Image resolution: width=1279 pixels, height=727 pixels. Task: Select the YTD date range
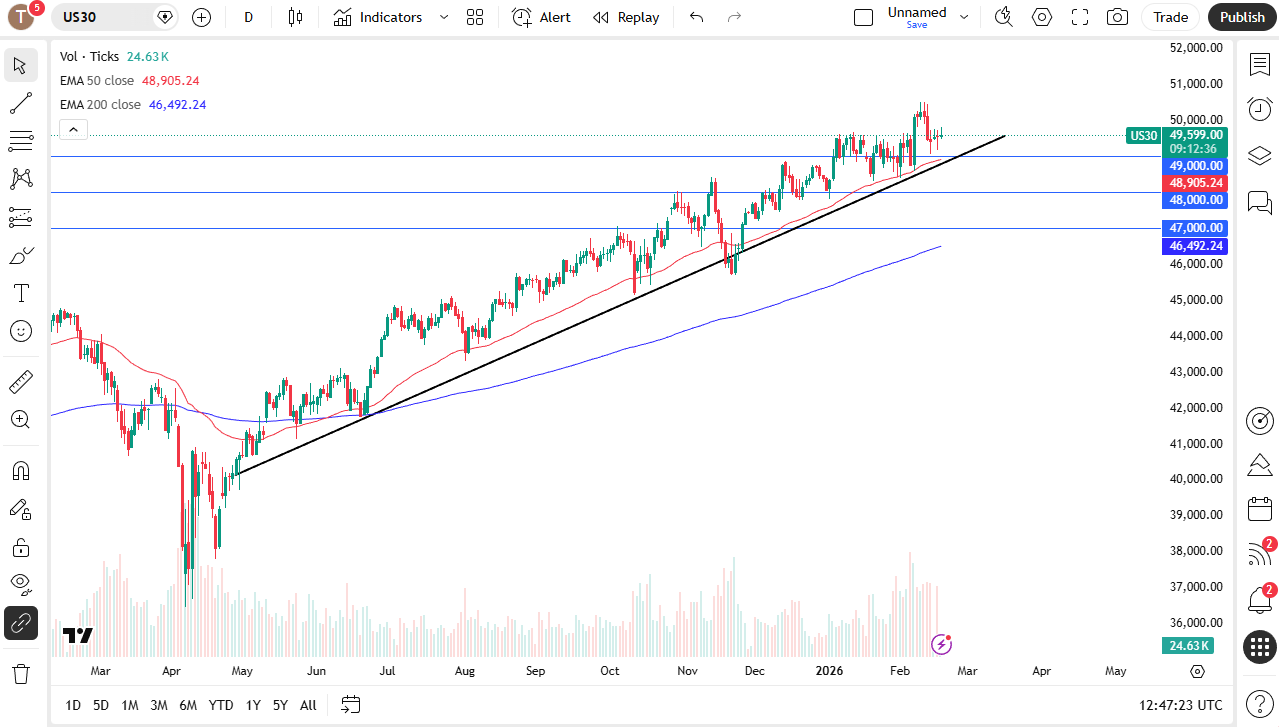point(221,705)
